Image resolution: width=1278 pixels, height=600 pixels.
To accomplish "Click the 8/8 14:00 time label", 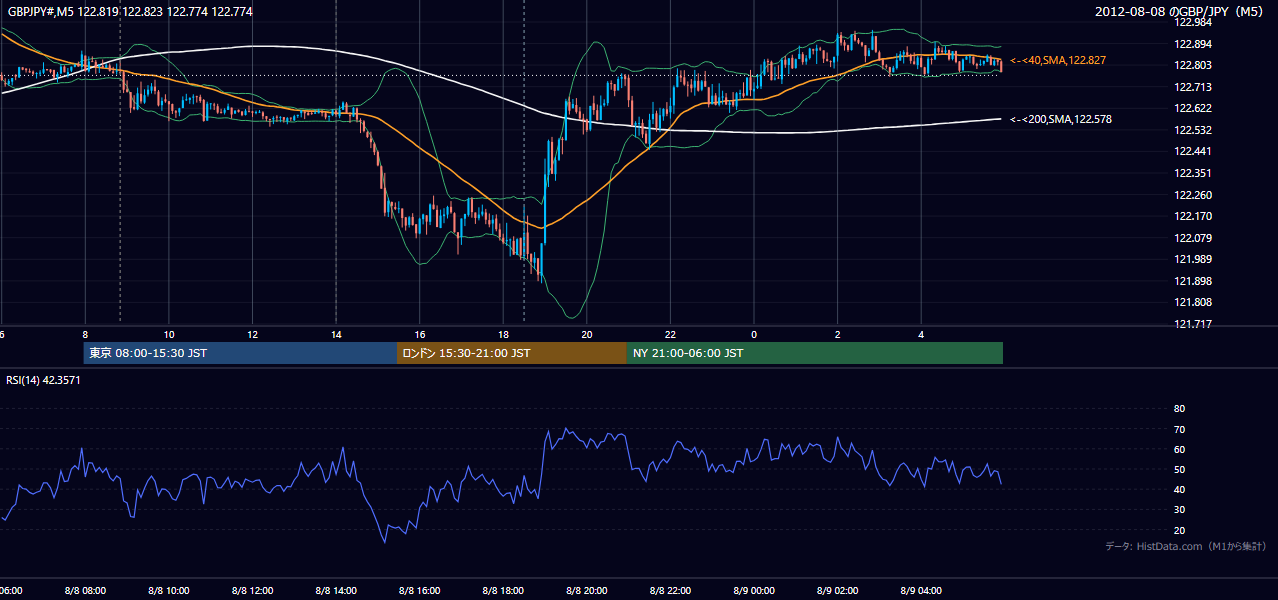I will [x=336, y=590].
